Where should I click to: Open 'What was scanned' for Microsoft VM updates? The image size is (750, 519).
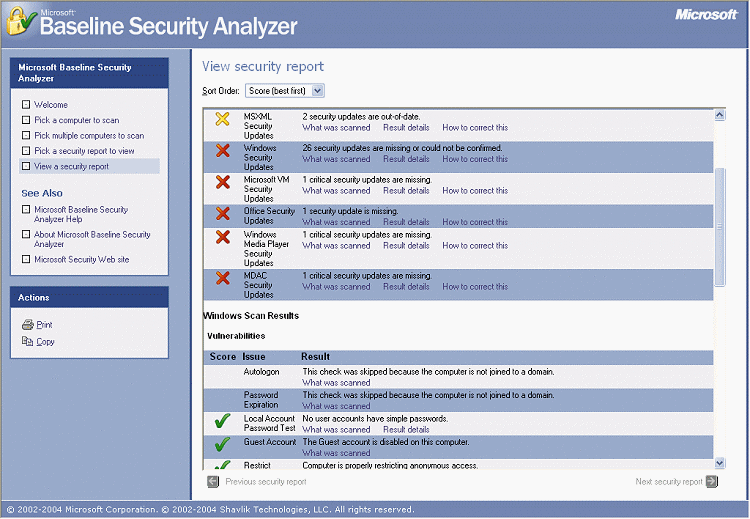[x=336, y=191]
